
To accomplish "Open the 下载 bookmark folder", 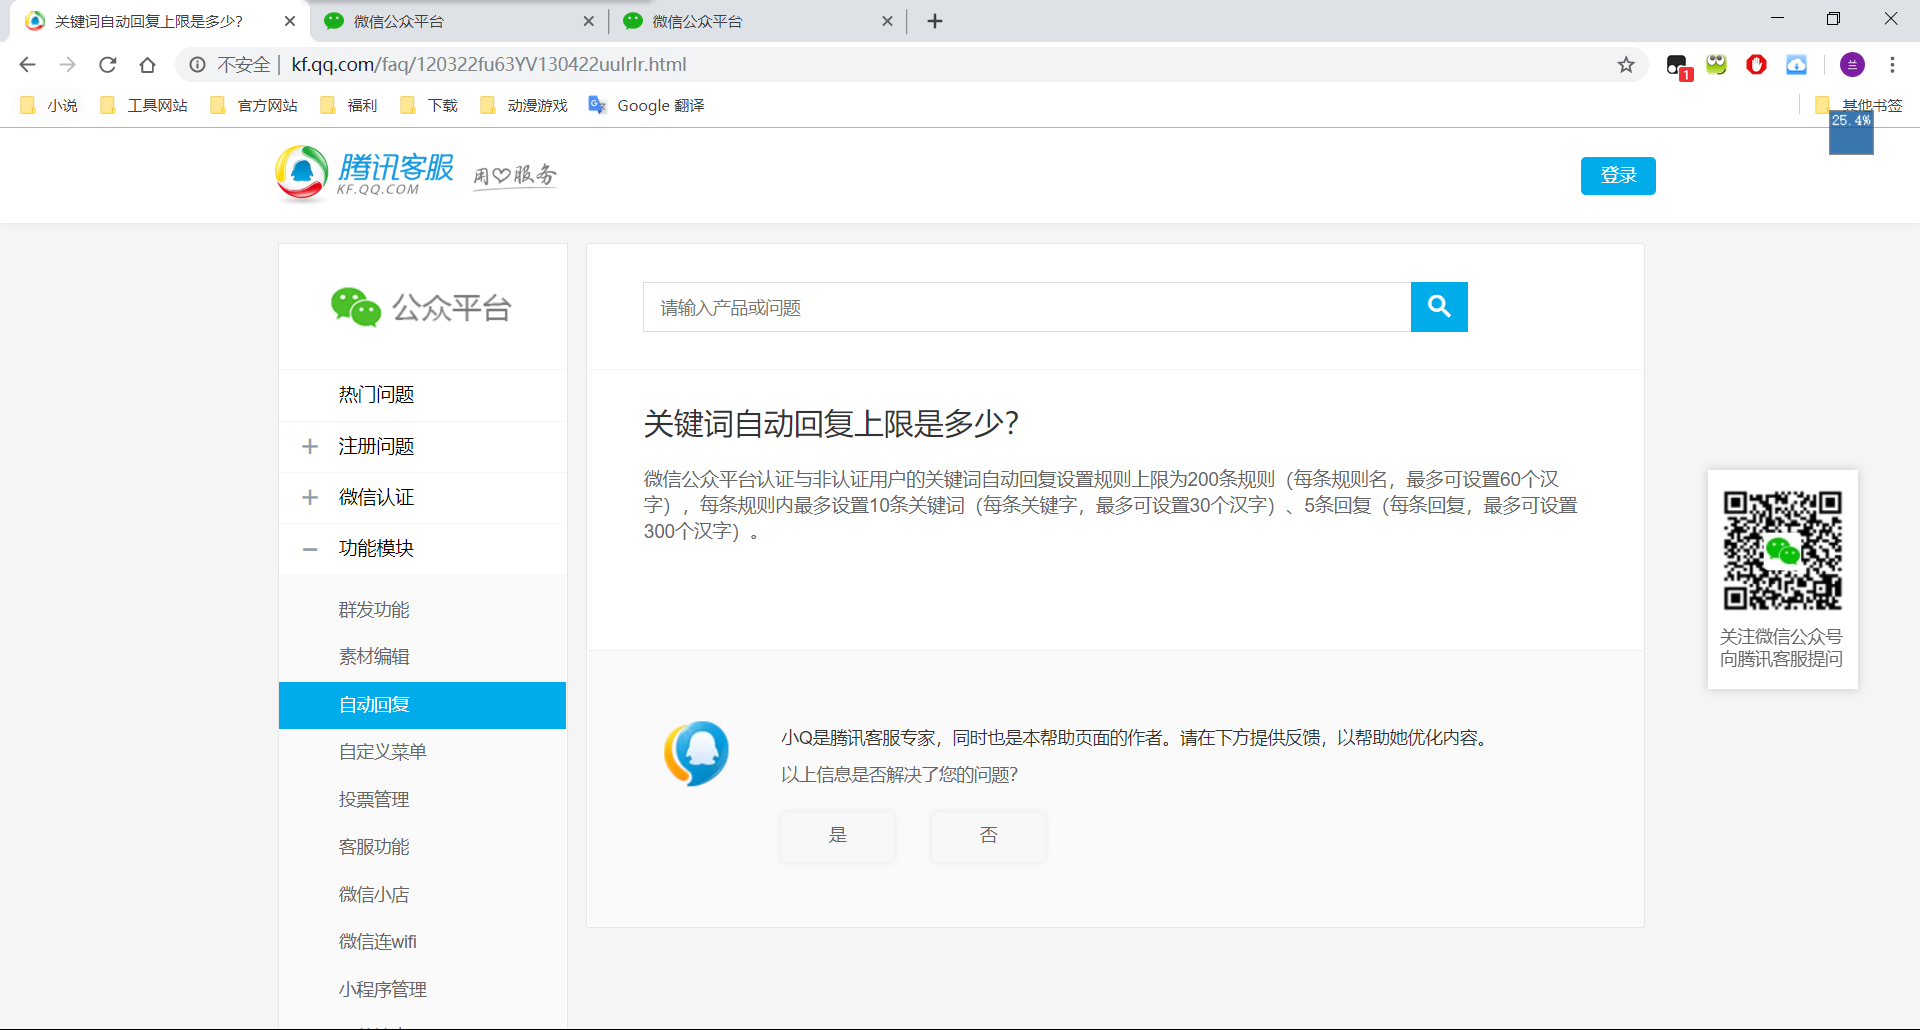I will point(429,105).
